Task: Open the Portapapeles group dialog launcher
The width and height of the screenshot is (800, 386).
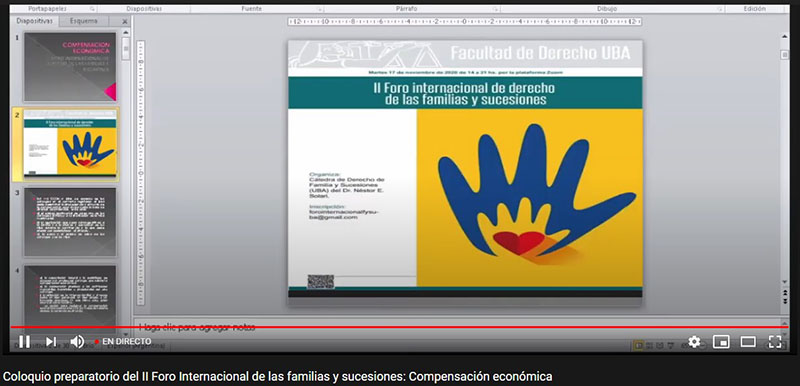Action: point(92,9)
